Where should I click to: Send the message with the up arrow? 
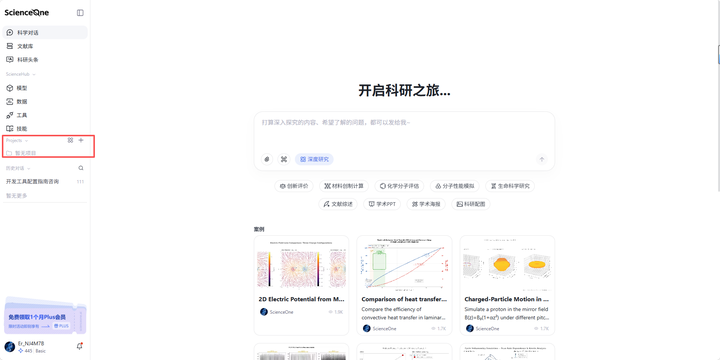coord(542,159)
